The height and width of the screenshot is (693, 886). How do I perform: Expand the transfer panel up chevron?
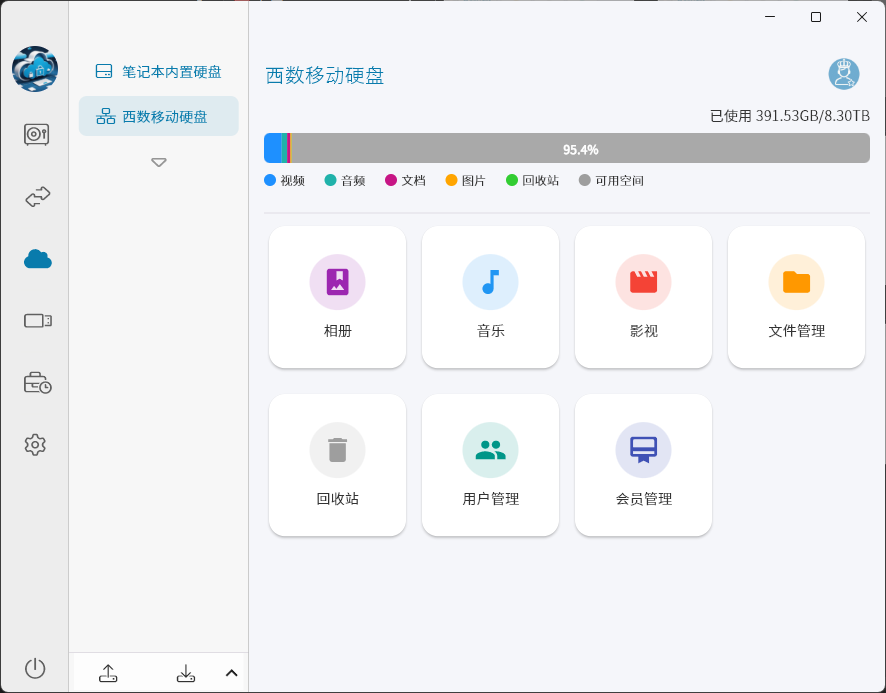point(231,673)
